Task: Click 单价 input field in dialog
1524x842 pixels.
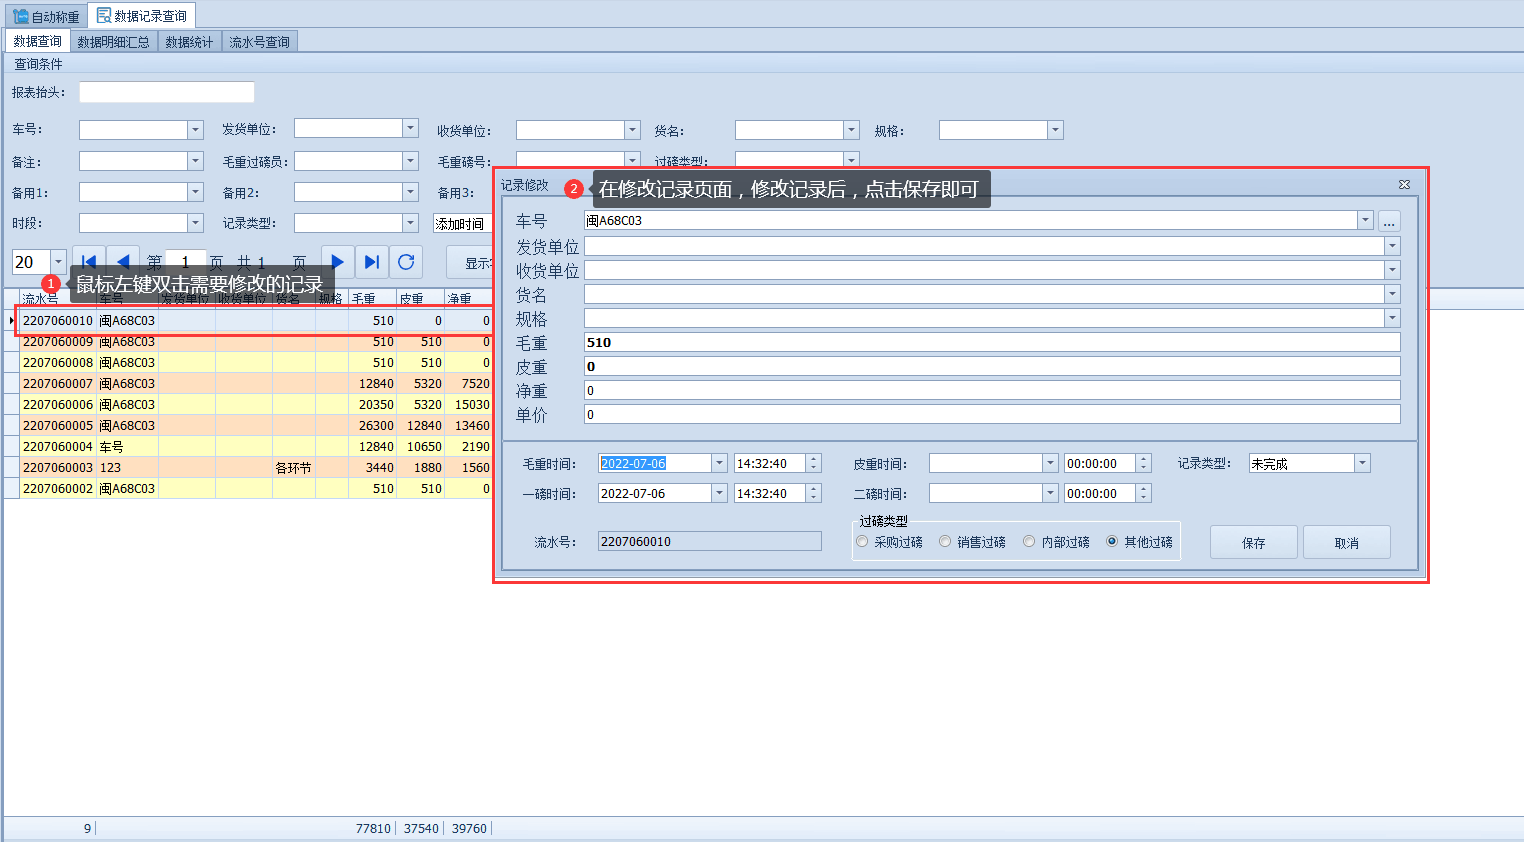Action: pyautogui.click(x=992, y=414)
